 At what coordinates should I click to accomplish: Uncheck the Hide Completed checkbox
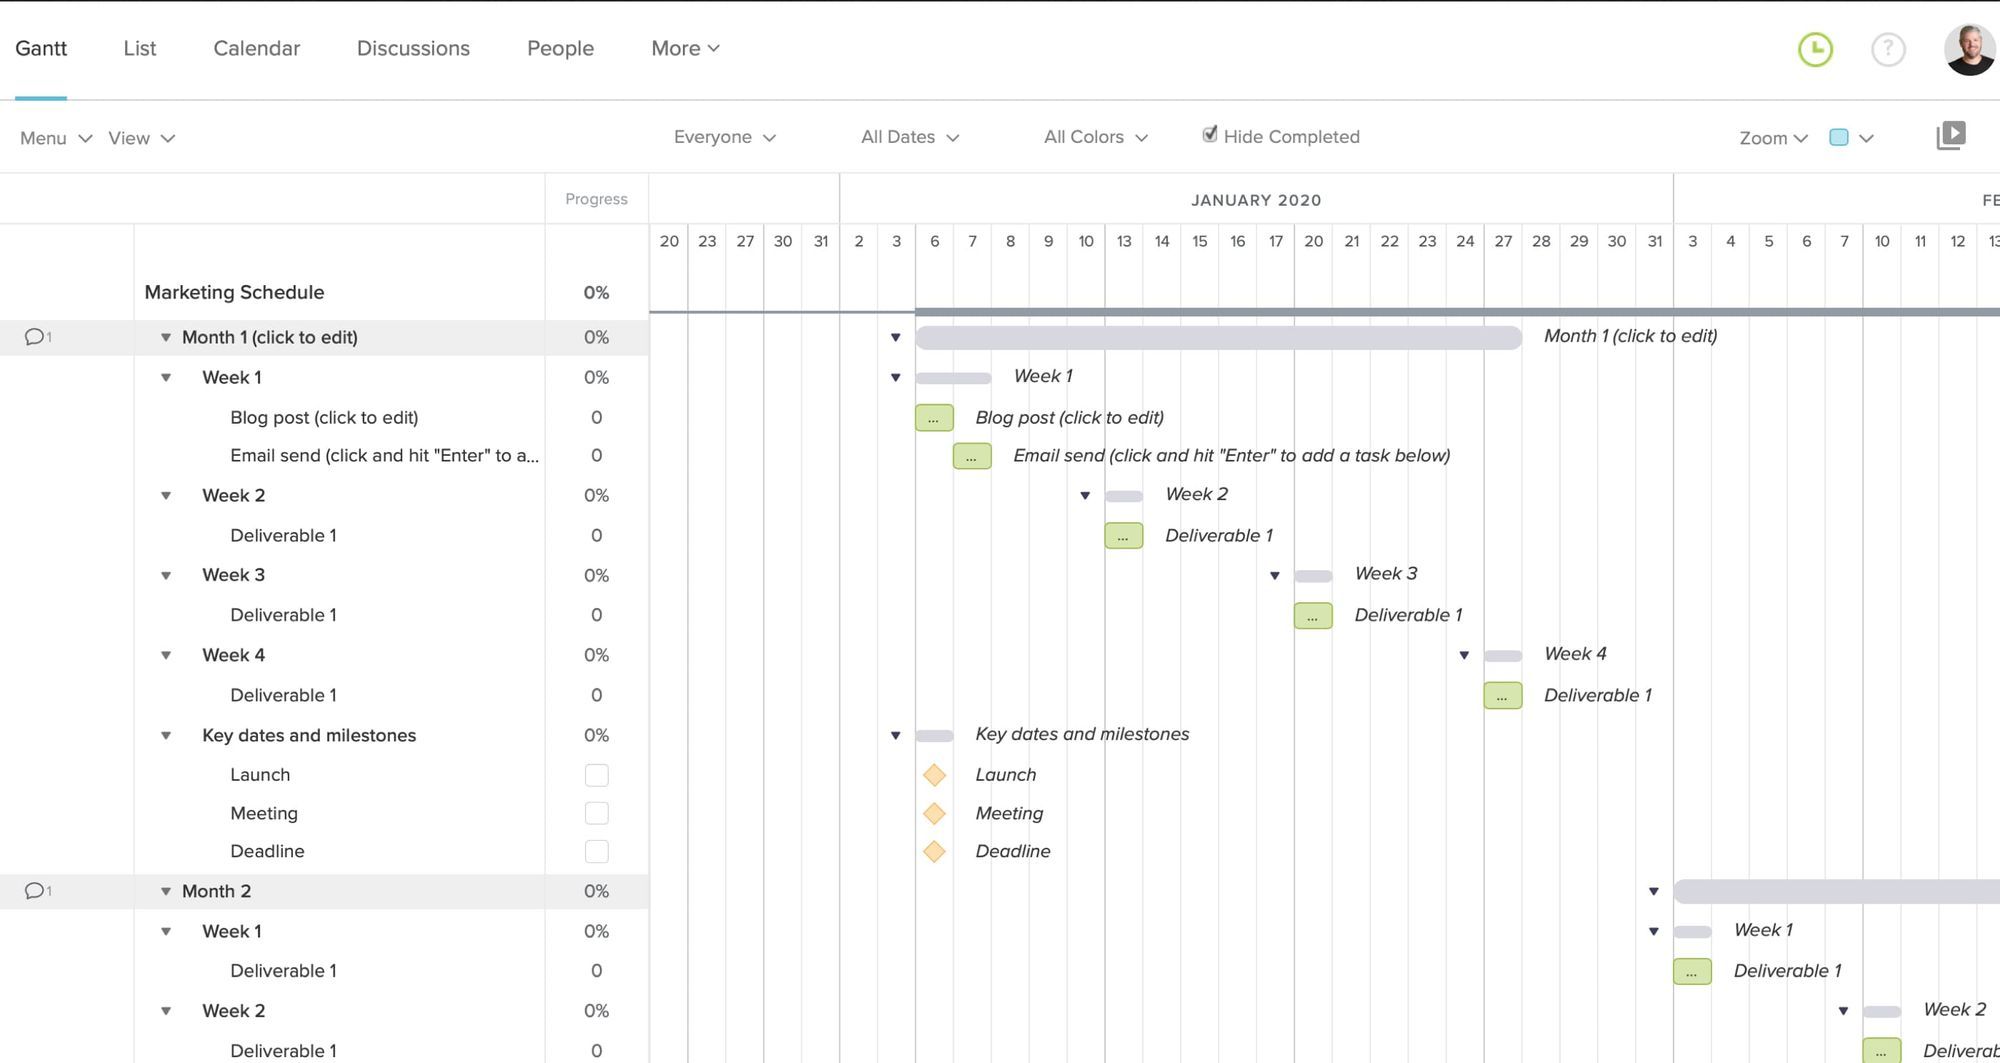tap(1211, 134)
